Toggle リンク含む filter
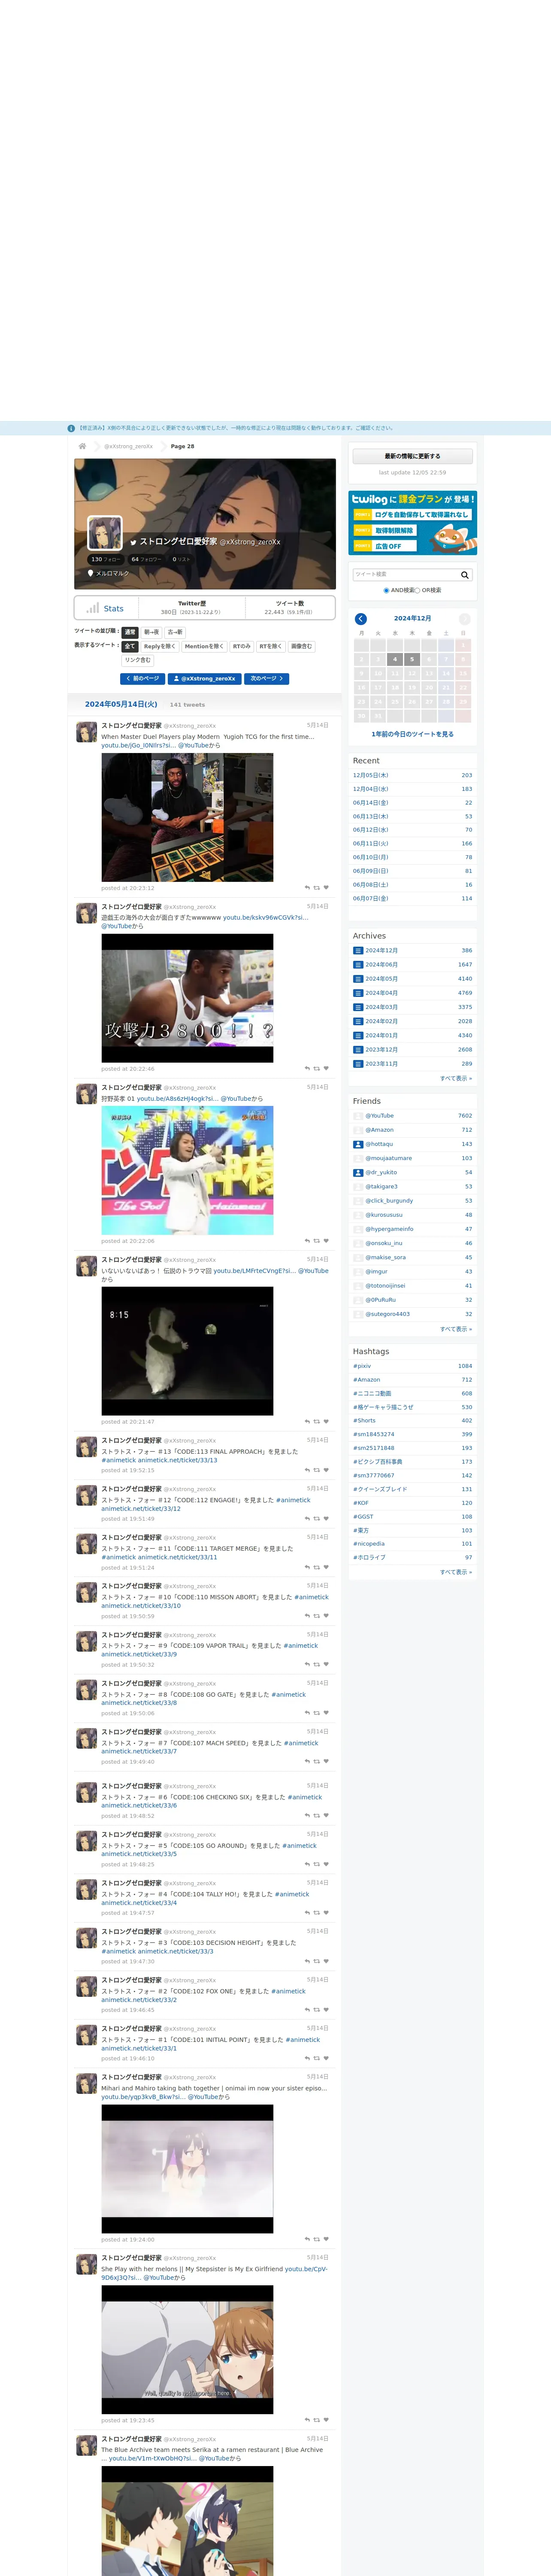Viewport: 551px width, 2576px height. (x=138, y=660)
